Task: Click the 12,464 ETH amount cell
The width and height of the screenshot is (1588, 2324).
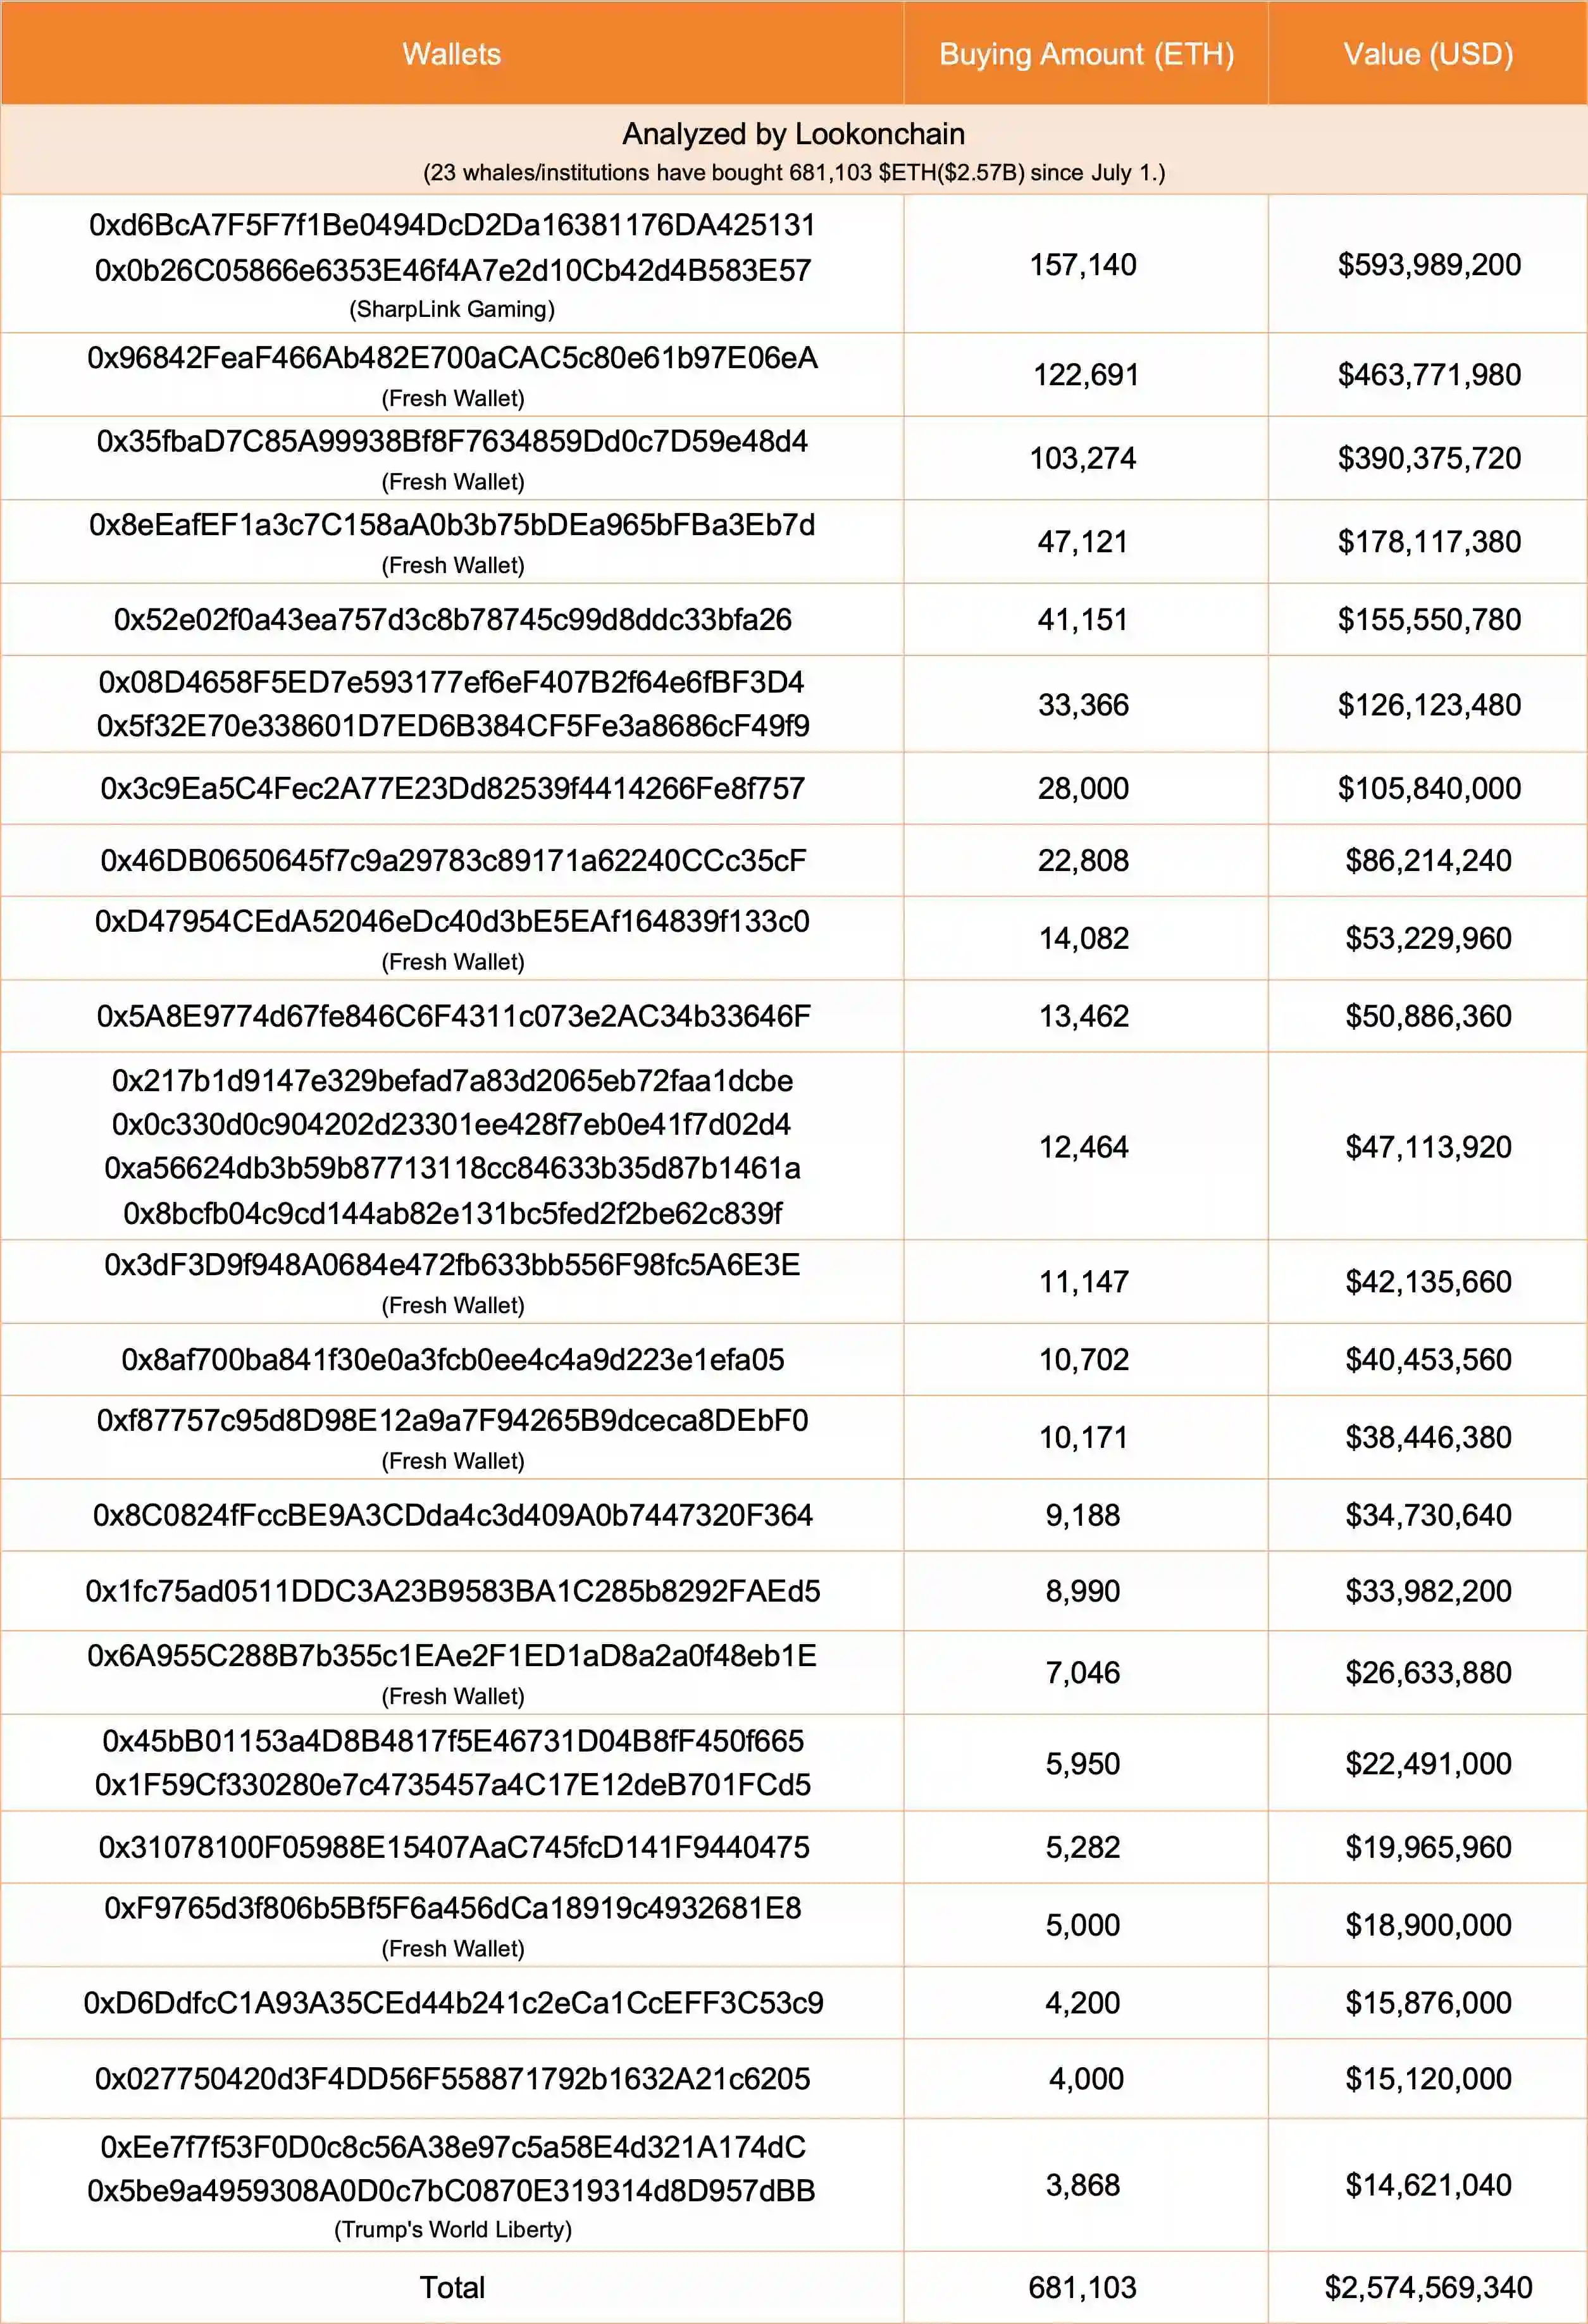Action: coord(1083,1147)
